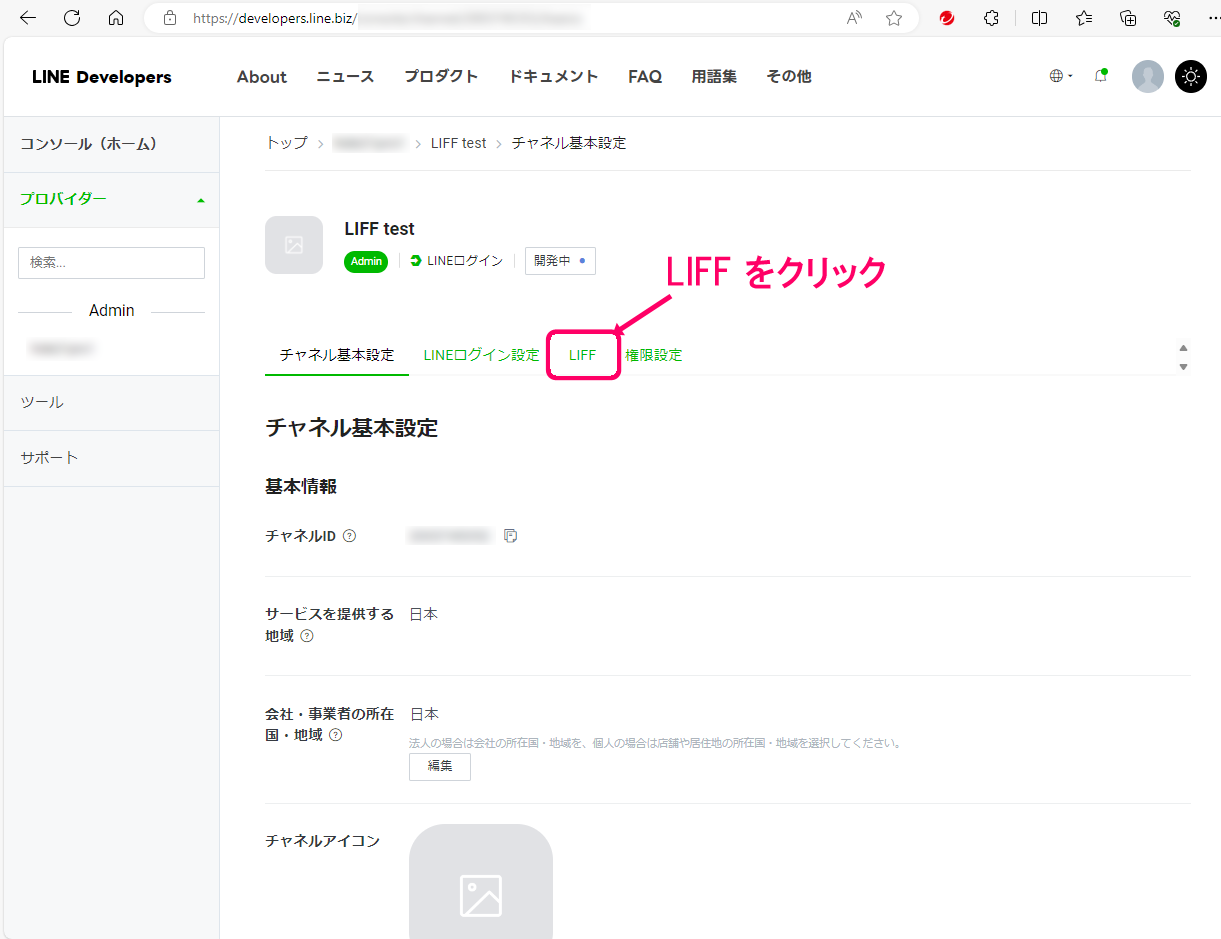1221x939 pixels.
Task: Click the Trend Micro toolbar icon
Action: pyautogui.click(x=946, y=17)
